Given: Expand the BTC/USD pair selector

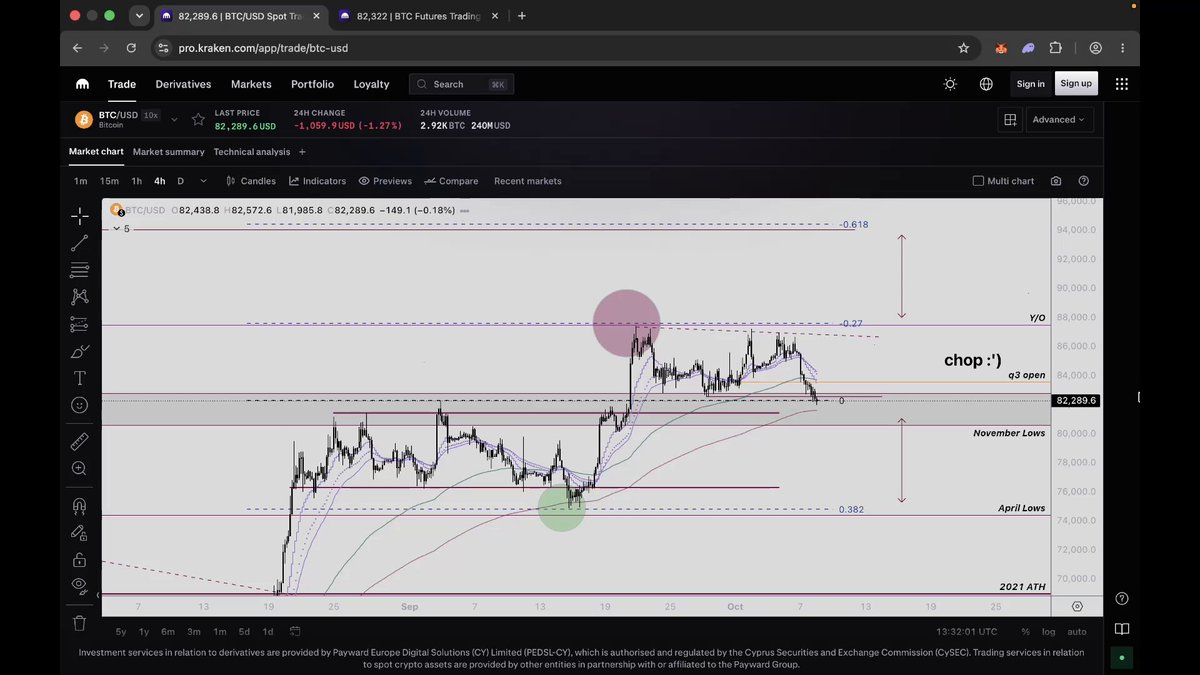Looking at the screenshot, I should (175, 120).
